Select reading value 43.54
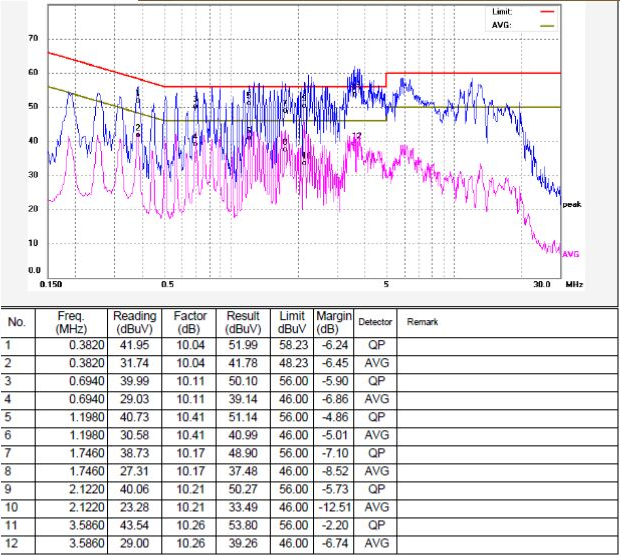The image size is (620, 555). [134, 525]
